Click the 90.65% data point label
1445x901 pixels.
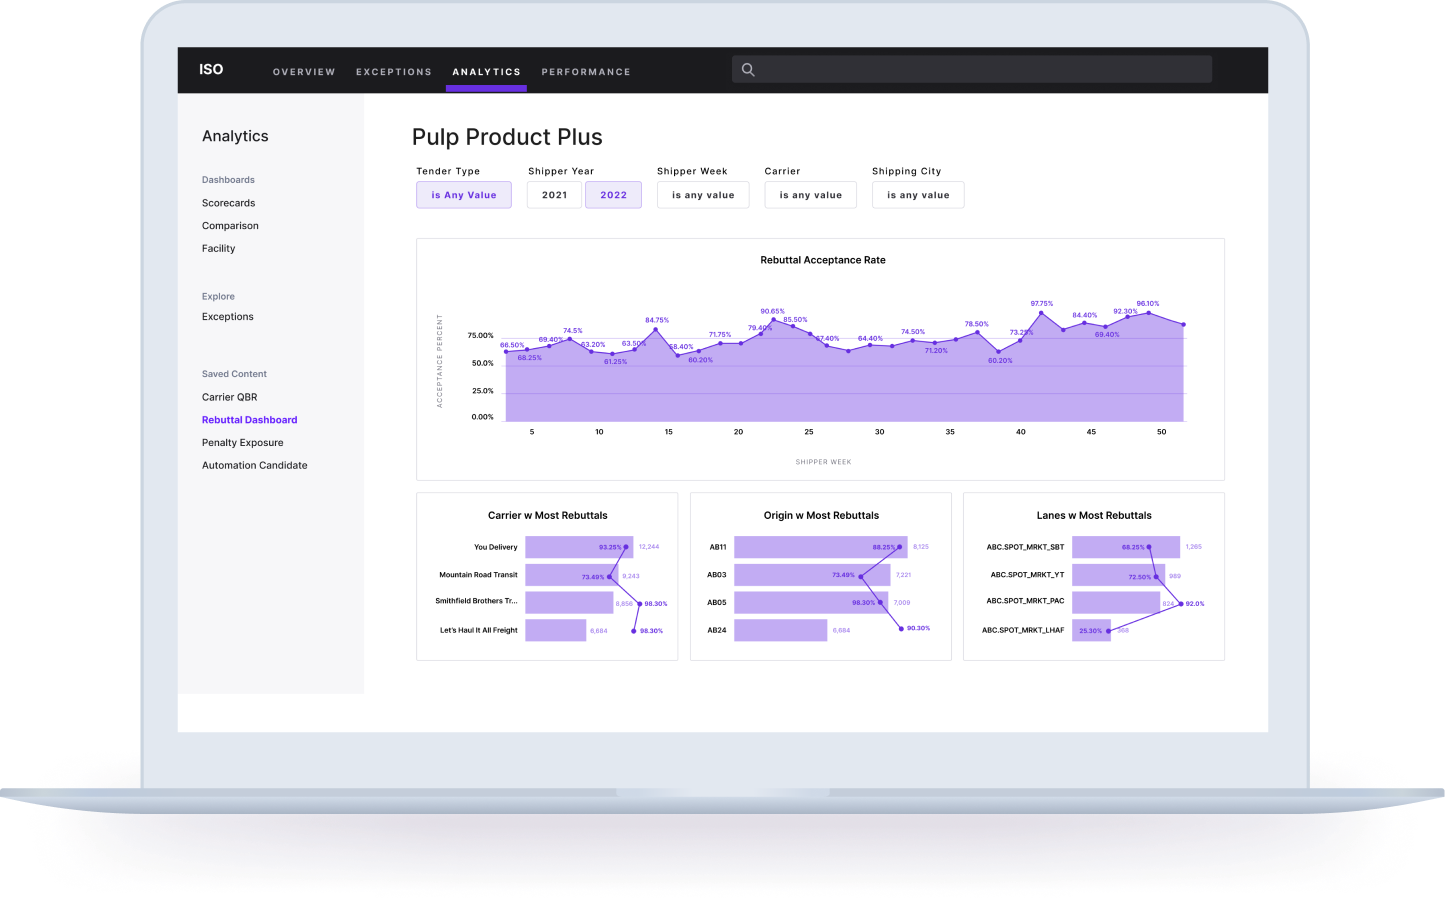tap(772, 312)
